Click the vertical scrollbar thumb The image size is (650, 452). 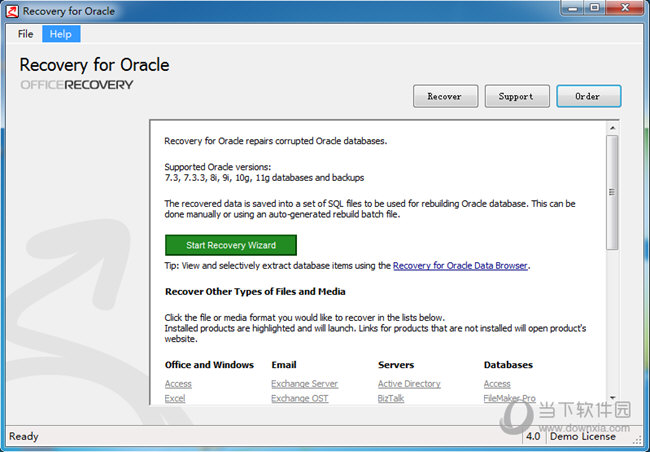tap(612, 192)
